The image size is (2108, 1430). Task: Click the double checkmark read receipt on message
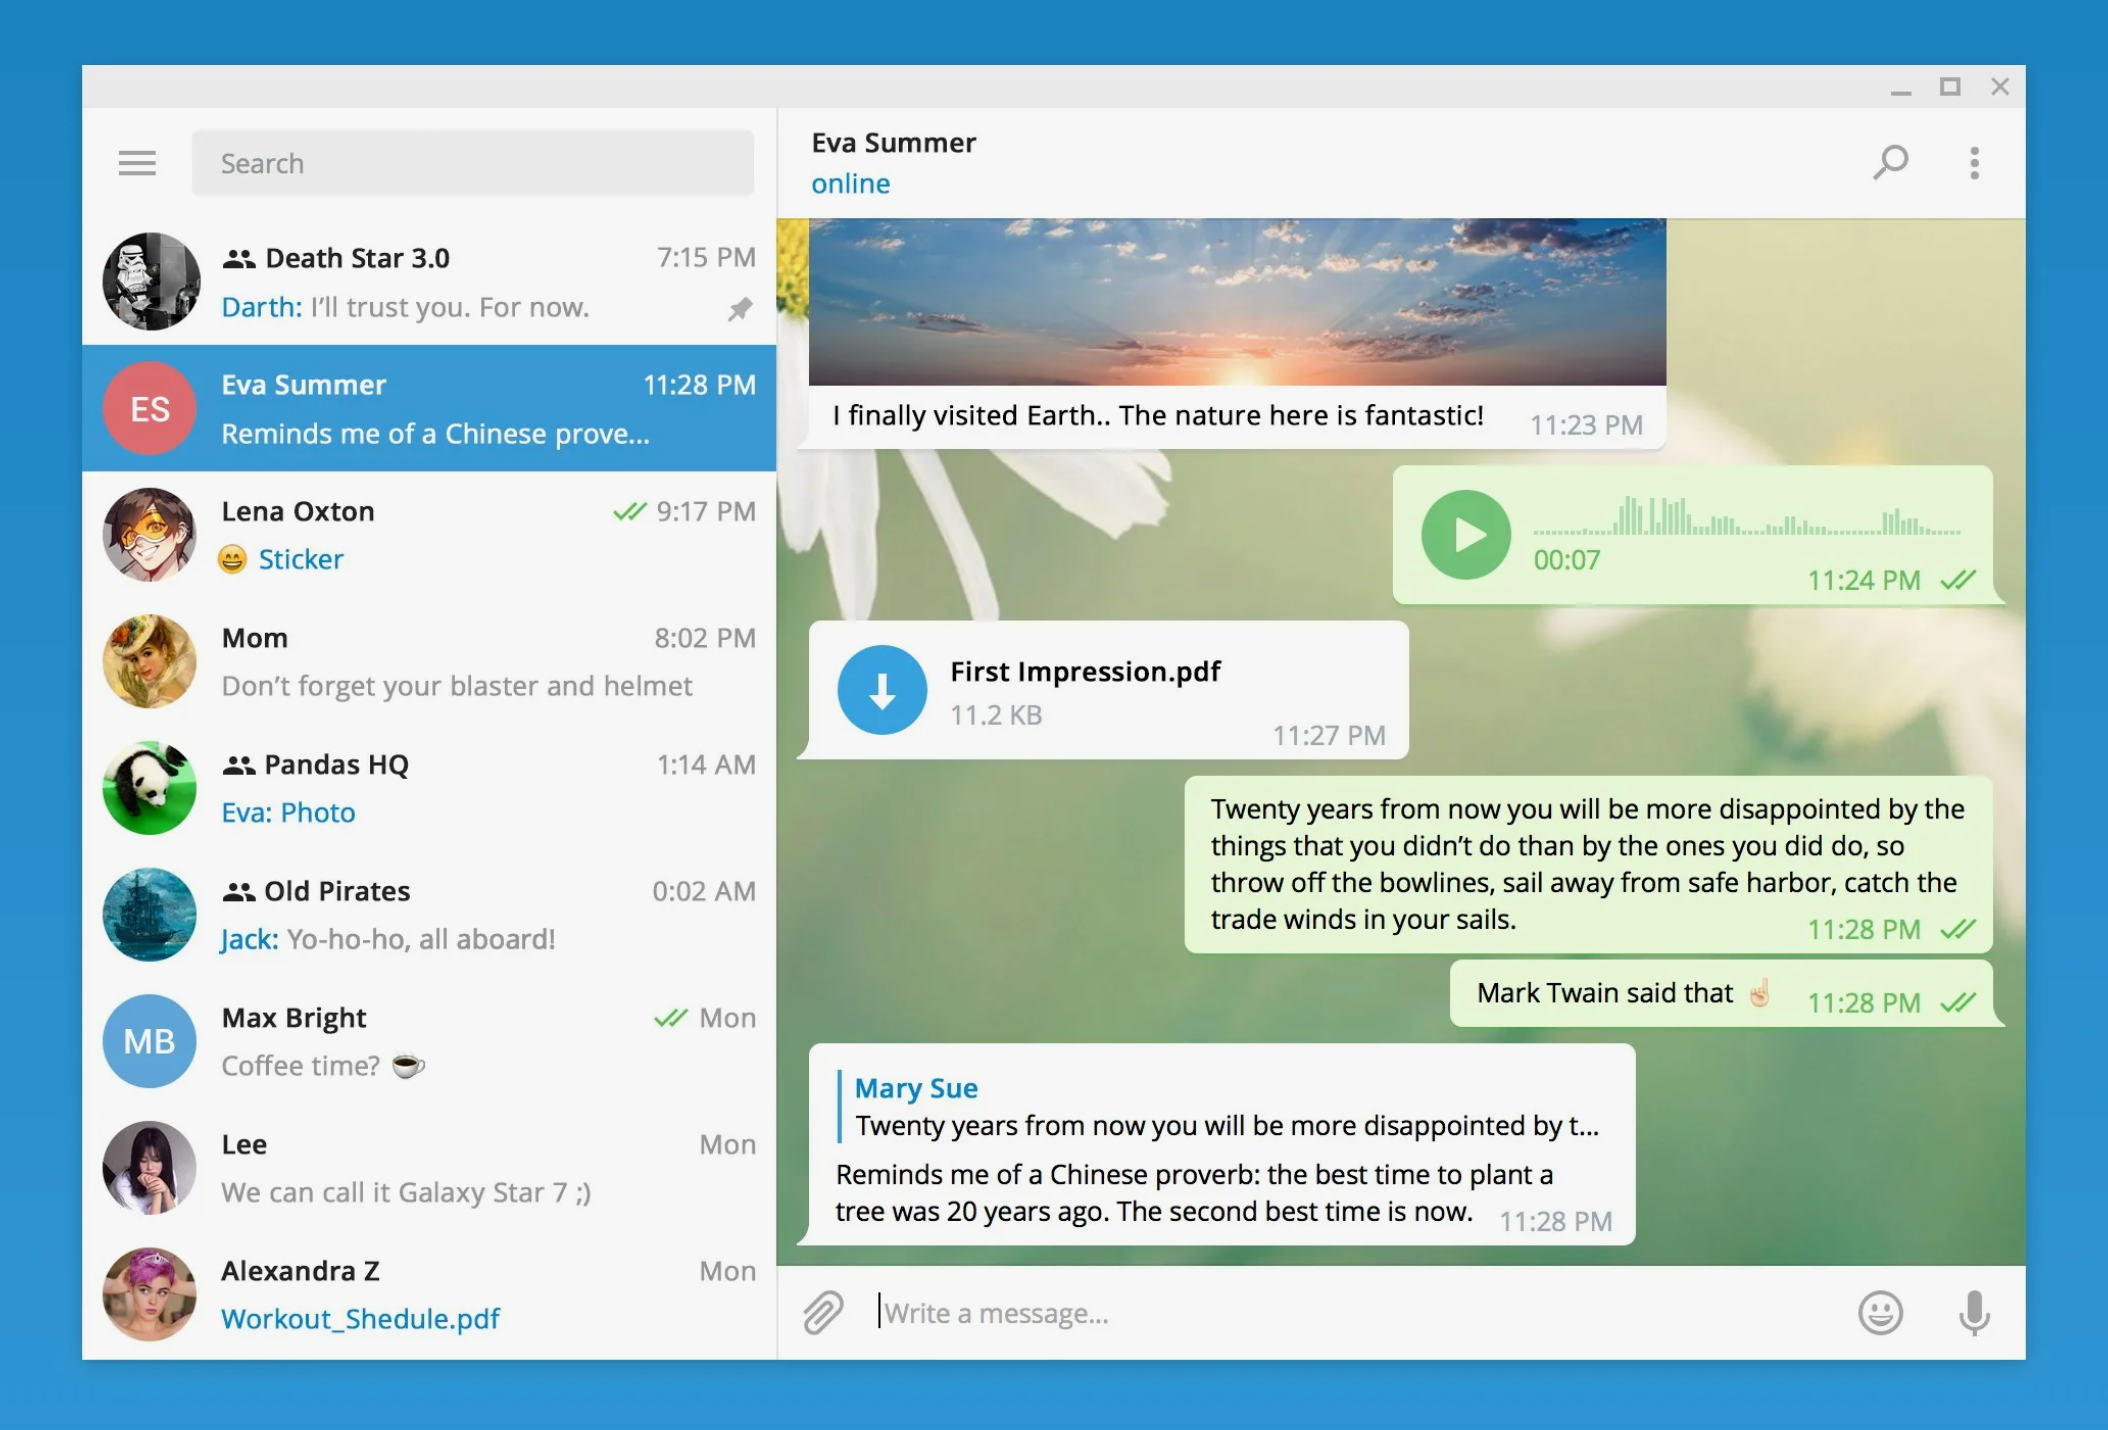click(x=1958, y=571)
